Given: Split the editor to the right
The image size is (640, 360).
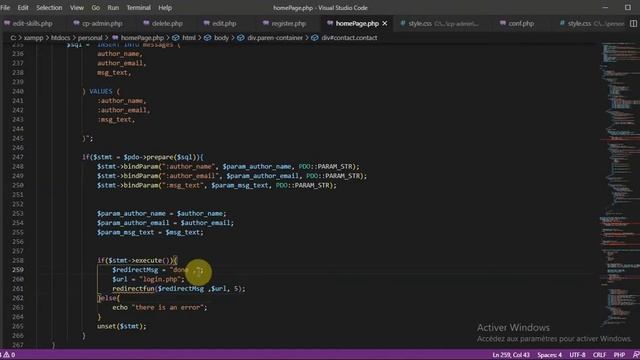Looking at the screenshot, I should [633, 24].
